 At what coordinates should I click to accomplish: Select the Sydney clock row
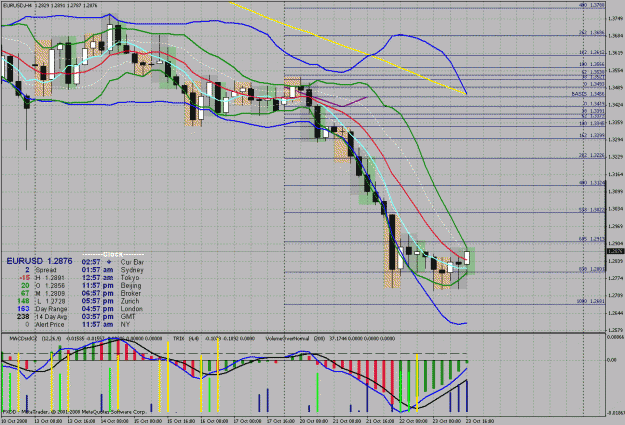click(113, 270)
